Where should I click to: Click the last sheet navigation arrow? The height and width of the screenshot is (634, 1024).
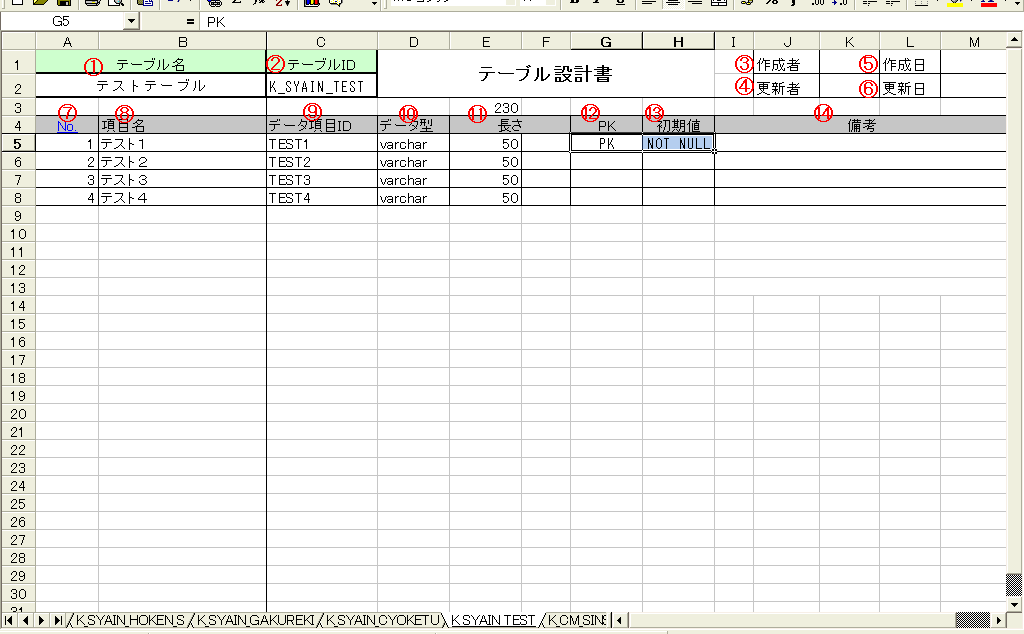tap(56, 621)
